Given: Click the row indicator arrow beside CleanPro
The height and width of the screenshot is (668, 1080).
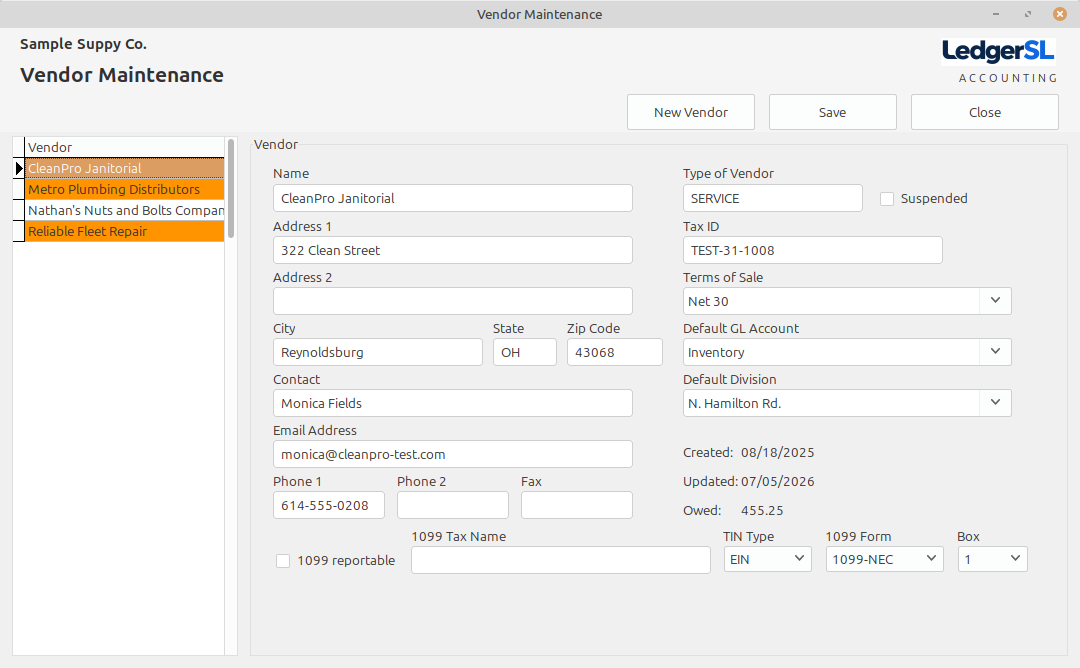Looking at the screenshot, I should [x=19, y=169].
